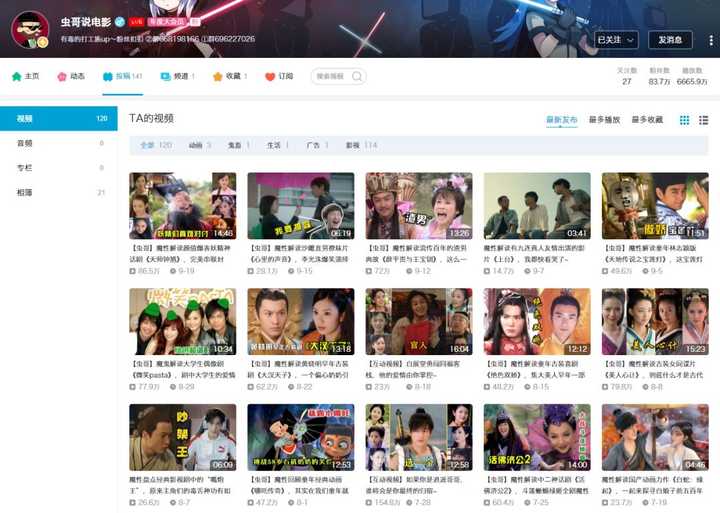Sort videos by 最多播放
720x513 pixels.
[x=604, y=120]
